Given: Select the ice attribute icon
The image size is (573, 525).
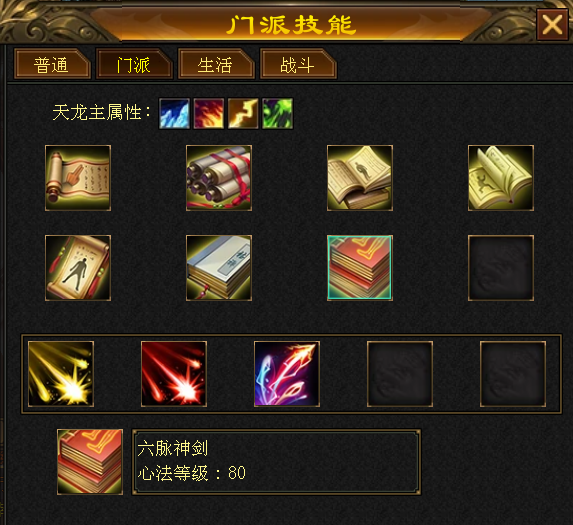Looking at the screenshot, I should [x=174, y=113].
